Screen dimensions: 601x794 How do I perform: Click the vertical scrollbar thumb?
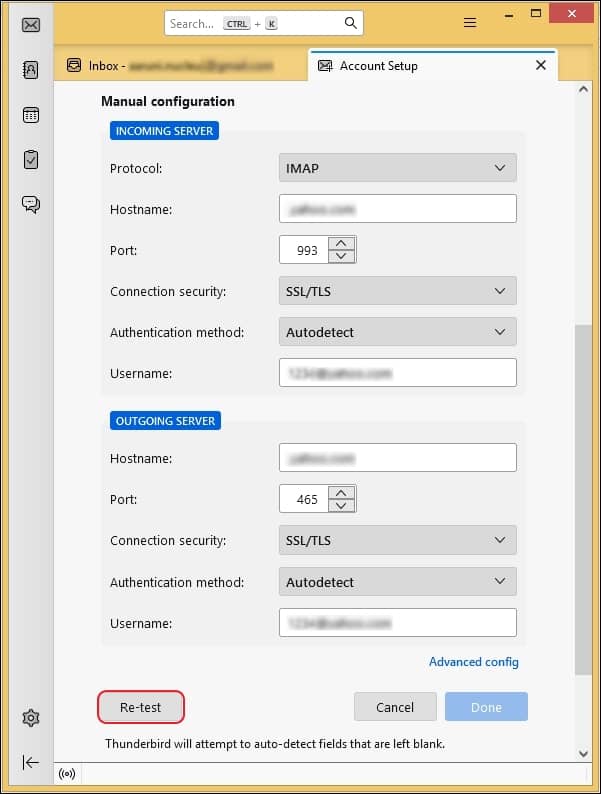[583, 499]
